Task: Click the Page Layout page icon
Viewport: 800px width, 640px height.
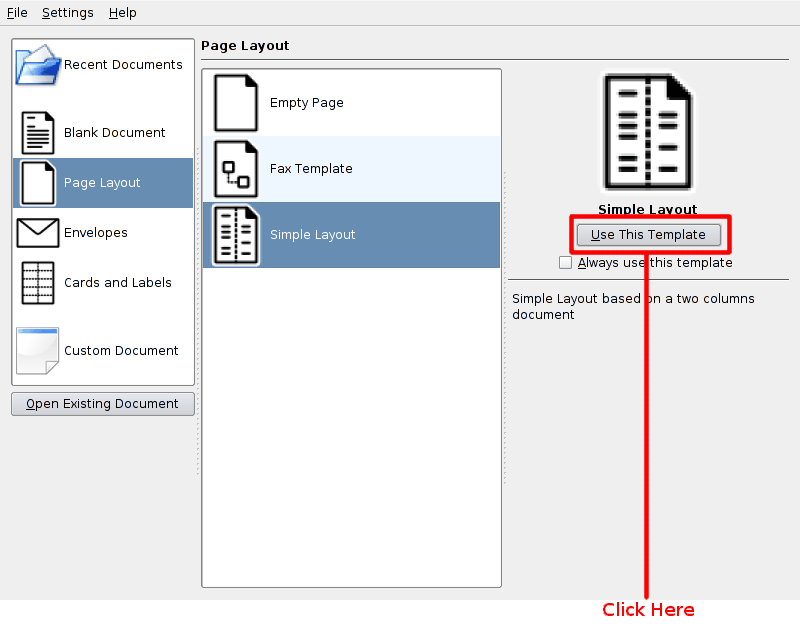Action: pos(38,183)
